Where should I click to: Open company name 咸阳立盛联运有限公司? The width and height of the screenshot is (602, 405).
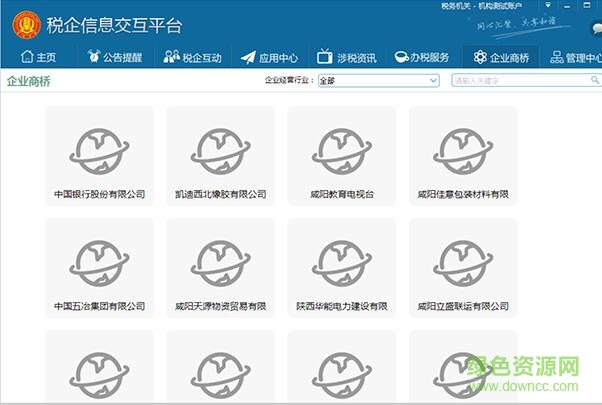[463, 306]
